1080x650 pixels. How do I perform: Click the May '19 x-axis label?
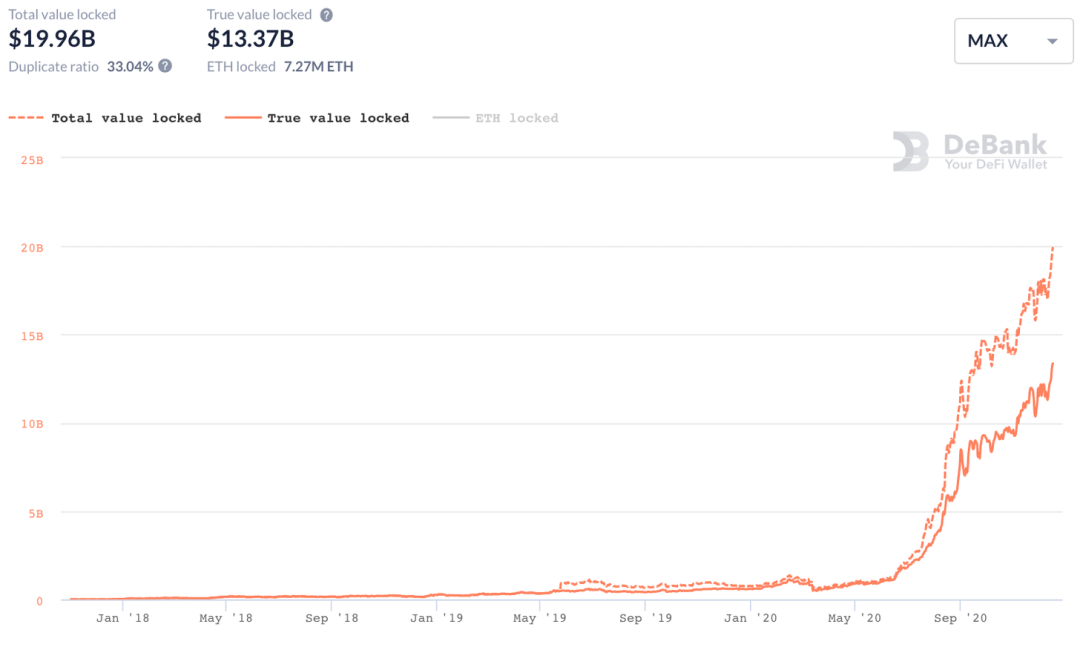(539, 619)
